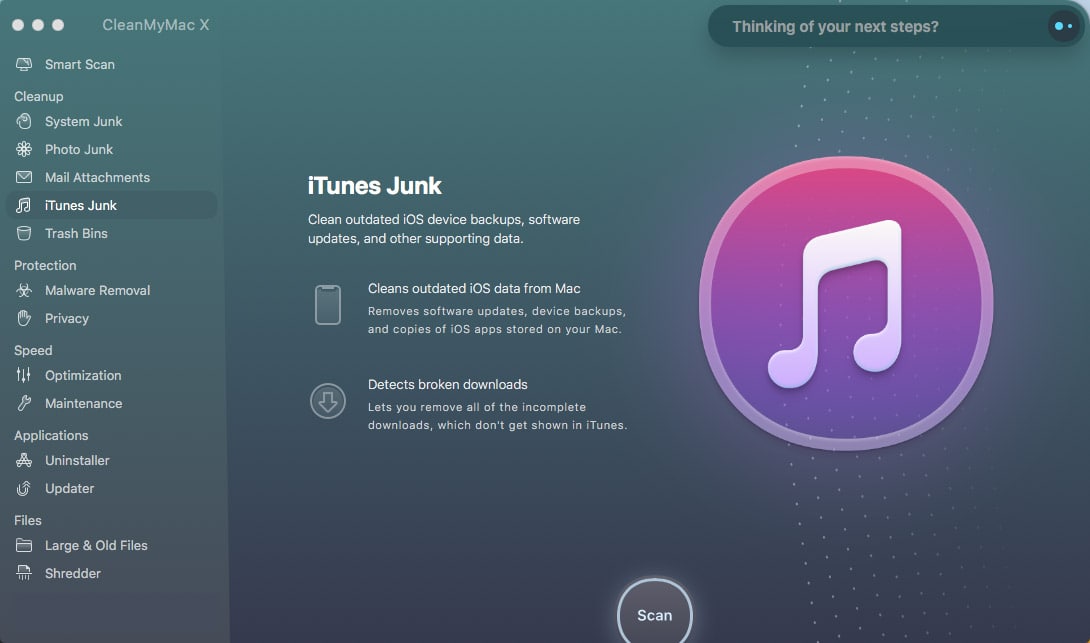The height and width of the screenshot is (643, 1090).
Task: Click the iTunes Junk music note sidebar icon
Action: [24, 205]
